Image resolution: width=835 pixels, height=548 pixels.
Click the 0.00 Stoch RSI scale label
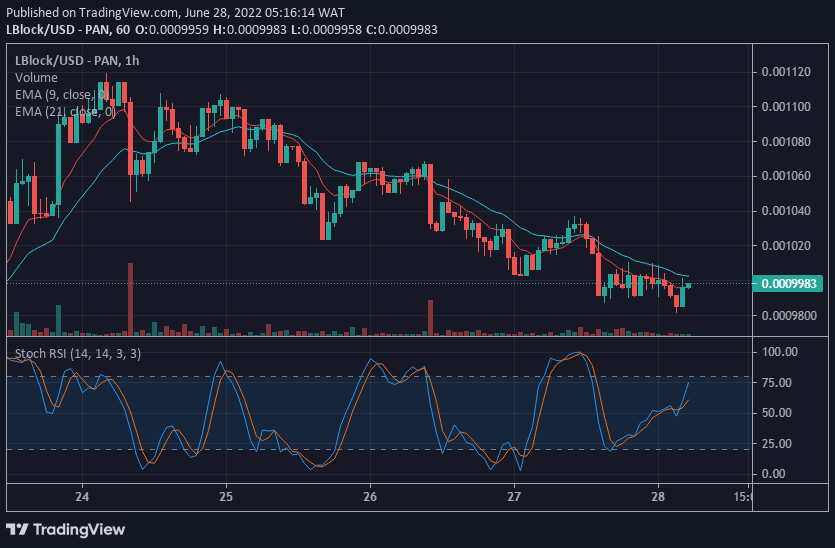774,473
